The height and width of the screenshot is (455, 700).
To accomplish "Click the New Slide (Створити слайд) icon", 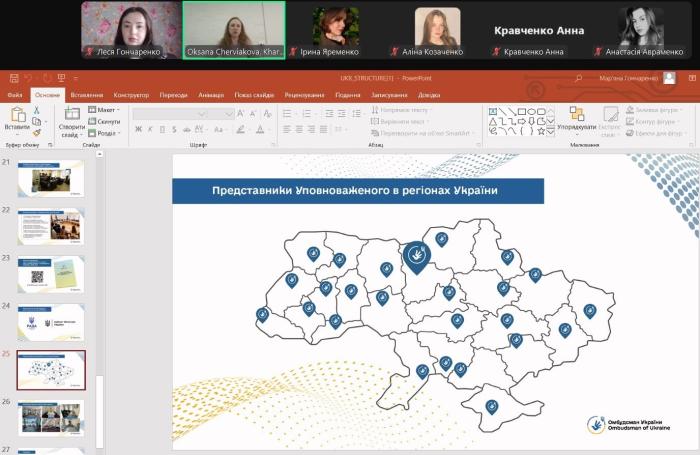I will 72,116.
